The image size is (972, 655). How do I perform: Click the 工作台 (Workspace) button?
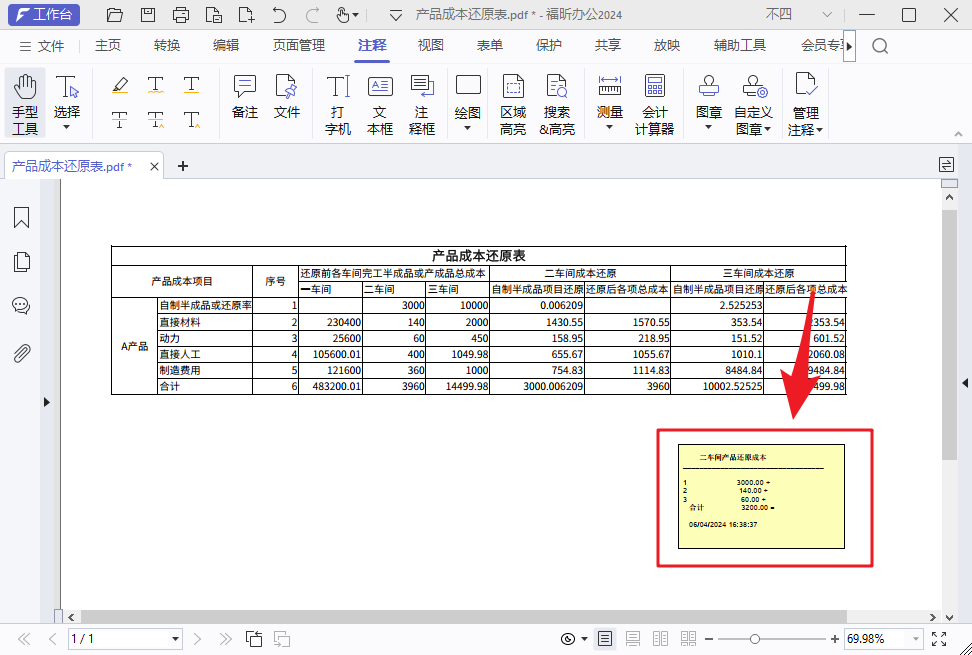[x=43, y=14]
